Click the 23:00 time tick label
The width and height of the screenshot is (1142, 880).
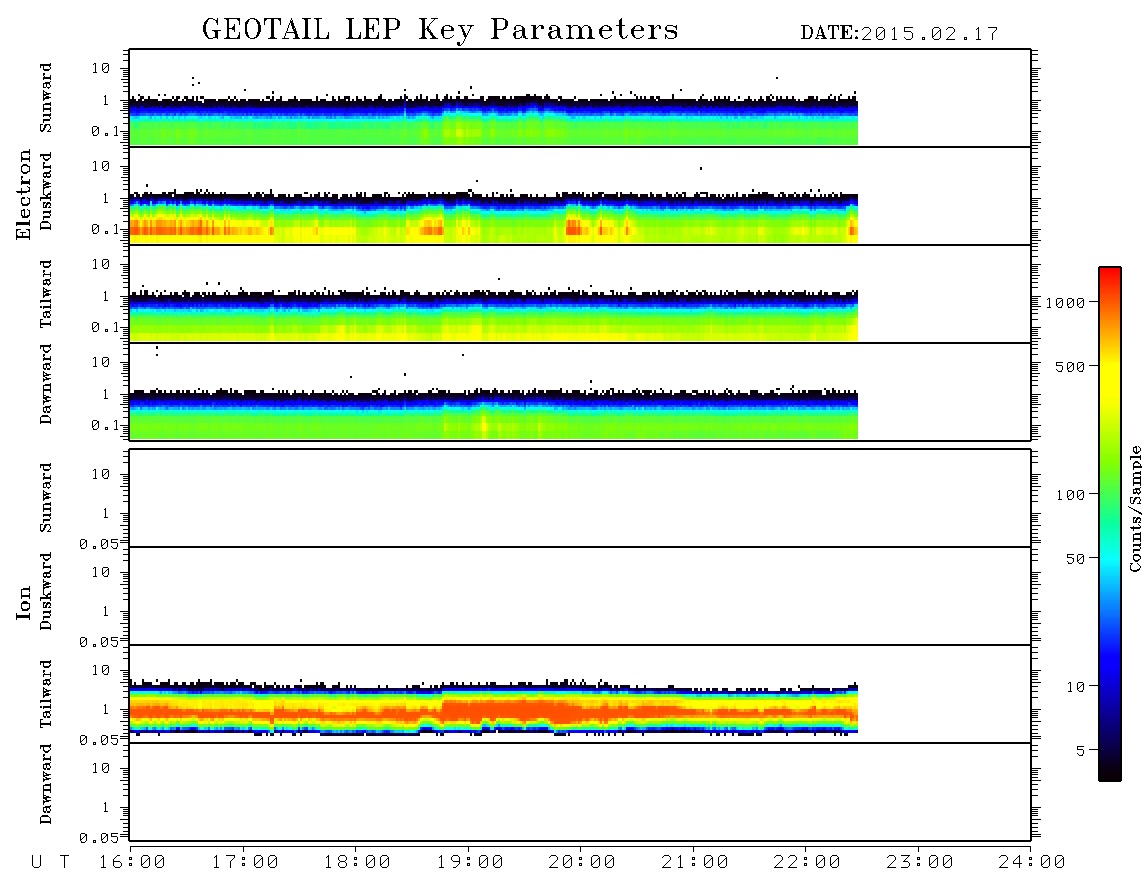point(920,863)
